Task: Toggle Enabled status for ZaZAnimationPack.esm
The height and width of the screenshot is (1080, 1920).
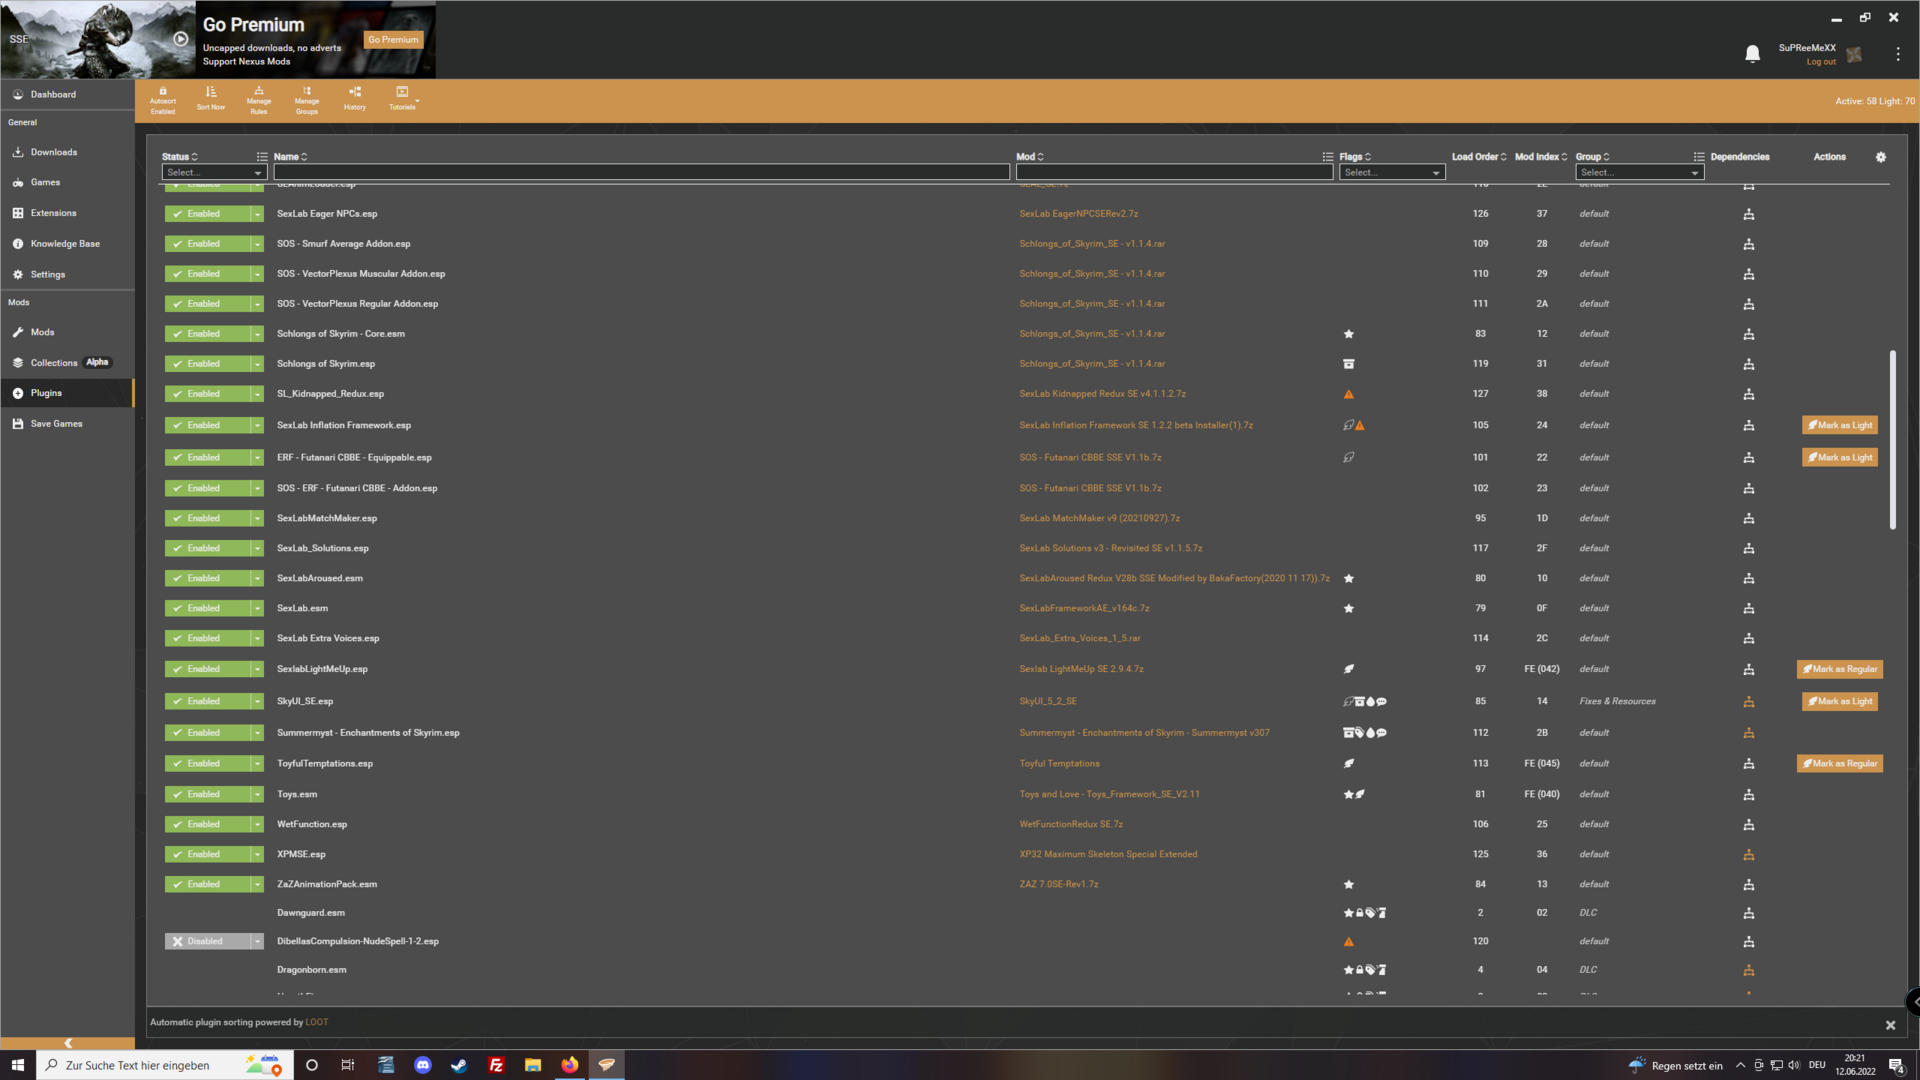Action: tap(207, 885)
